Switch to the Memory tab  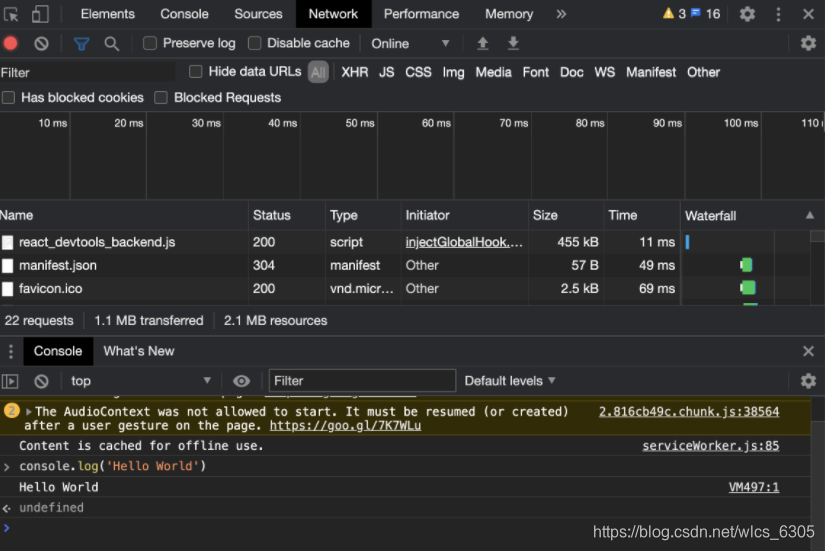tap(509, 14)
